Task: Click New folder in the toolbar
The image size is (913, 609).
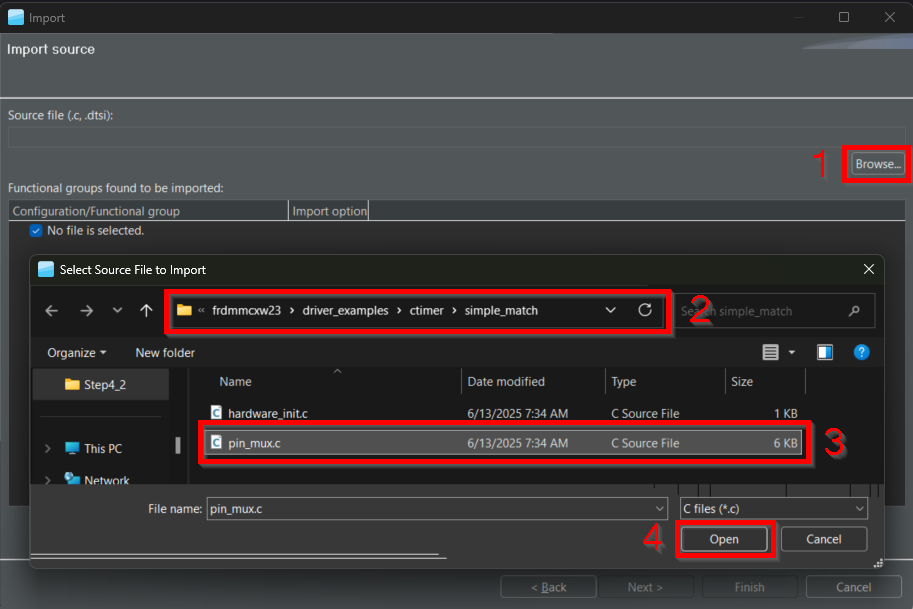Action: click(x=165, y=353)
